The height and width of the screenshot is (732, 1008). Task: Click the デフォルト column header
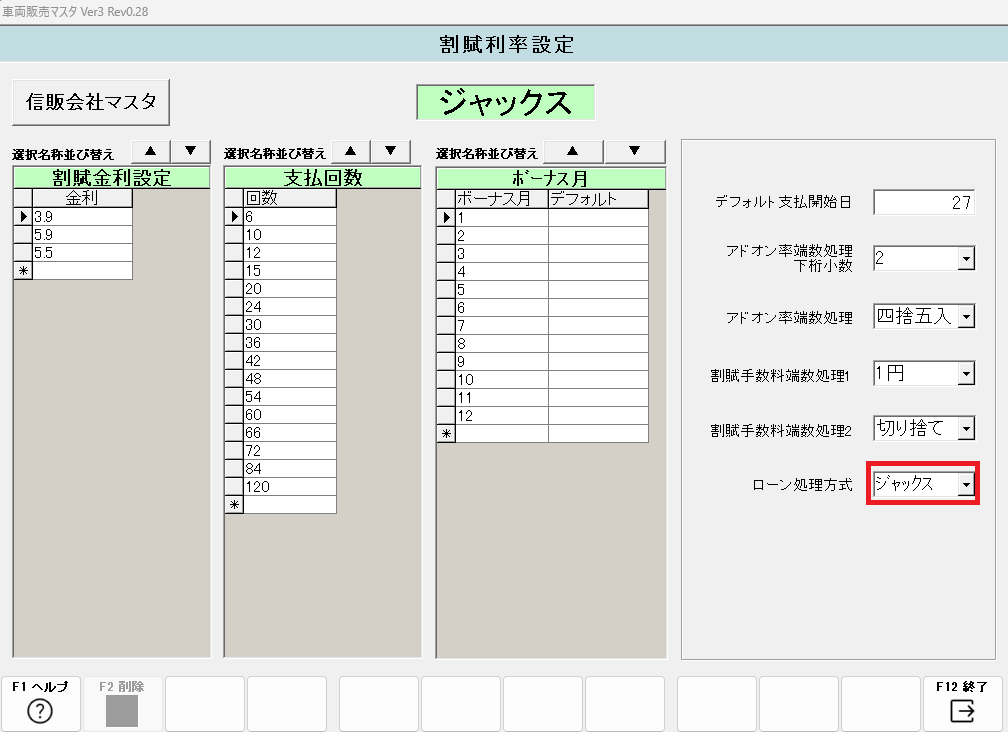tap(598, 199)
